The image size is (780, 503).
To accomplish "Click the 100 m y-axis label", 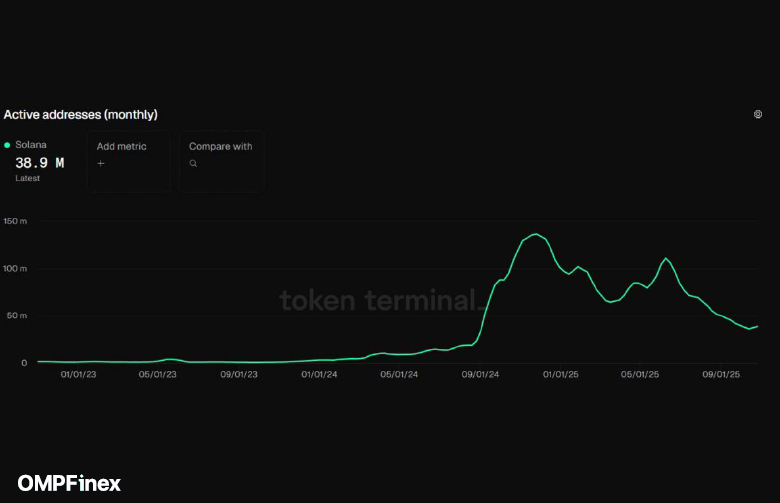I will pos(14,269).
